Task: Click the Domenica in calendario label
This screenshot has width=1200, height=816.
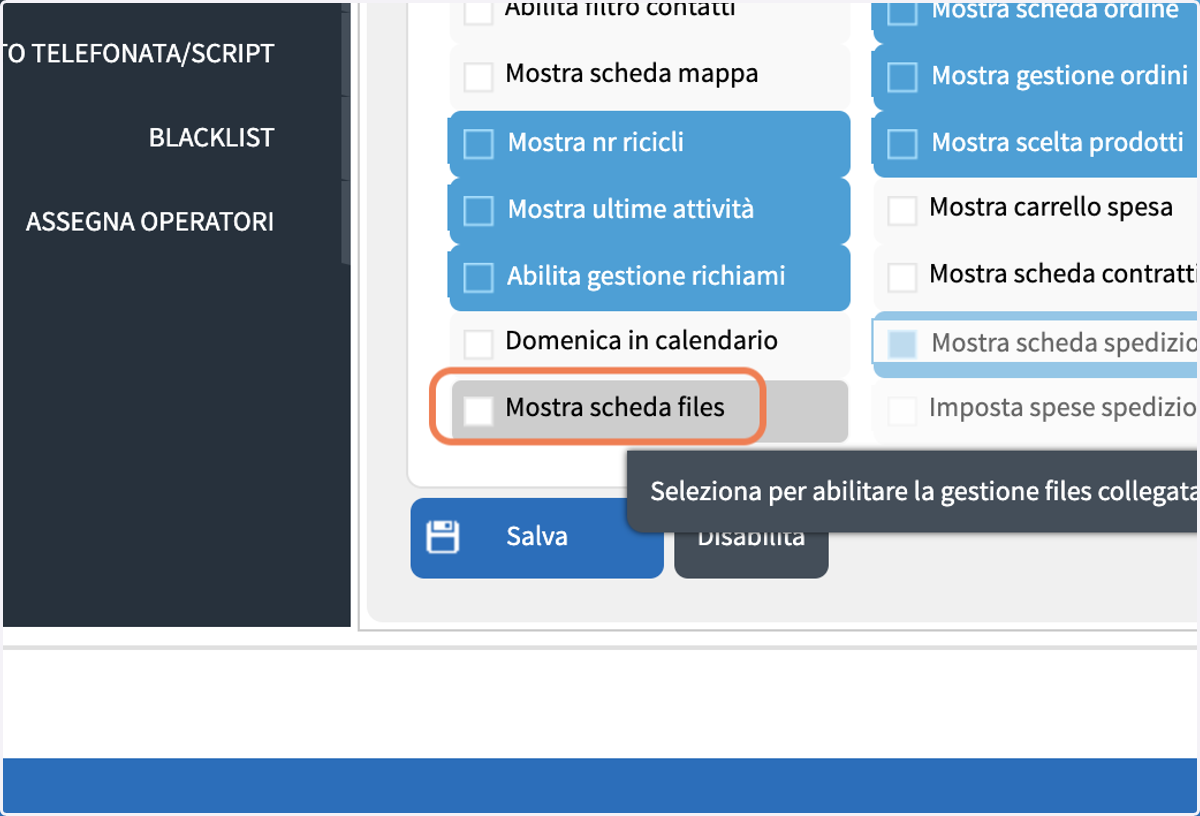Action: [x=642, y=341]
